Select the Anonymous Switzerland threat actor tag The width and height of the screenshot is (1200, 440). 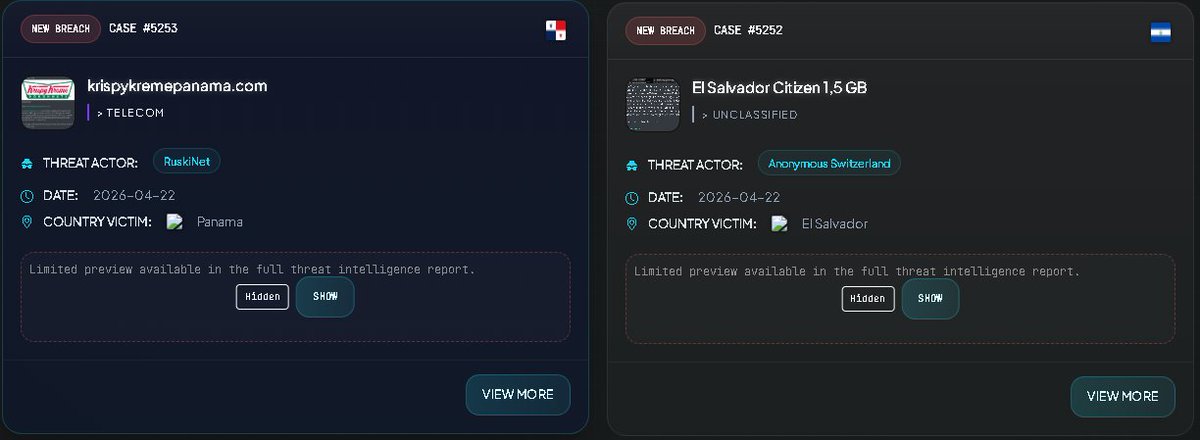[x=829, y=163]
